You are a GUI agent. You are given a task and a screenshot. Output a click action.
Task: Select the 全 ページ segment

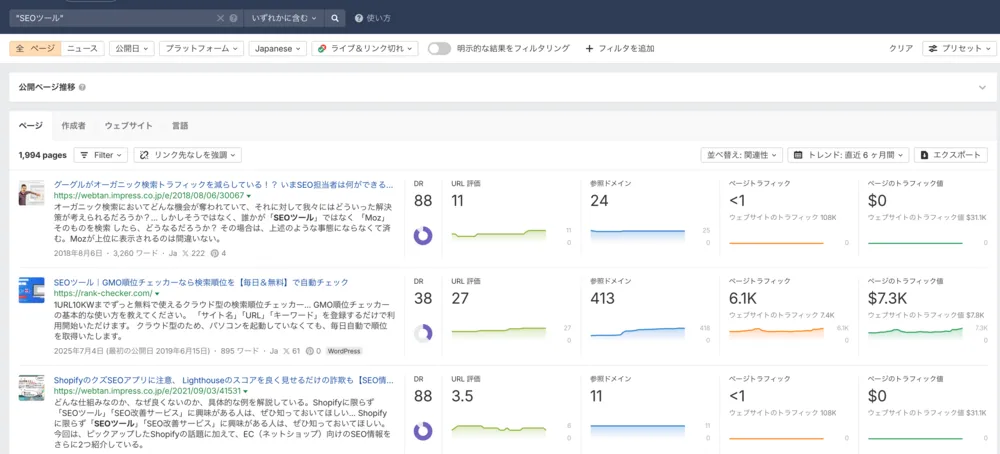coord(35,48)
